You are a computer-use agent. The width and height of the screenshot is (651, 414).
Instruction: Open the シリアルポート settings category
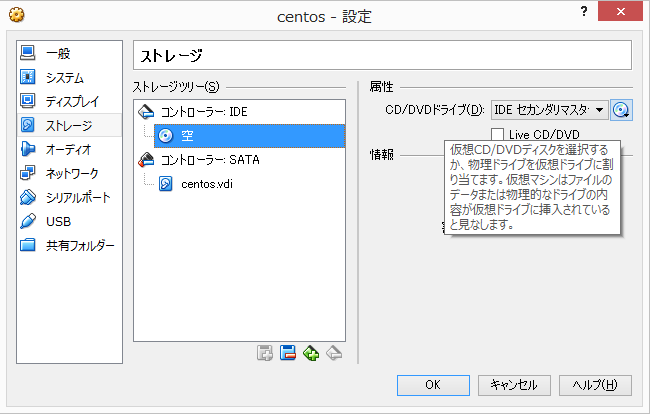click(69, 197)
